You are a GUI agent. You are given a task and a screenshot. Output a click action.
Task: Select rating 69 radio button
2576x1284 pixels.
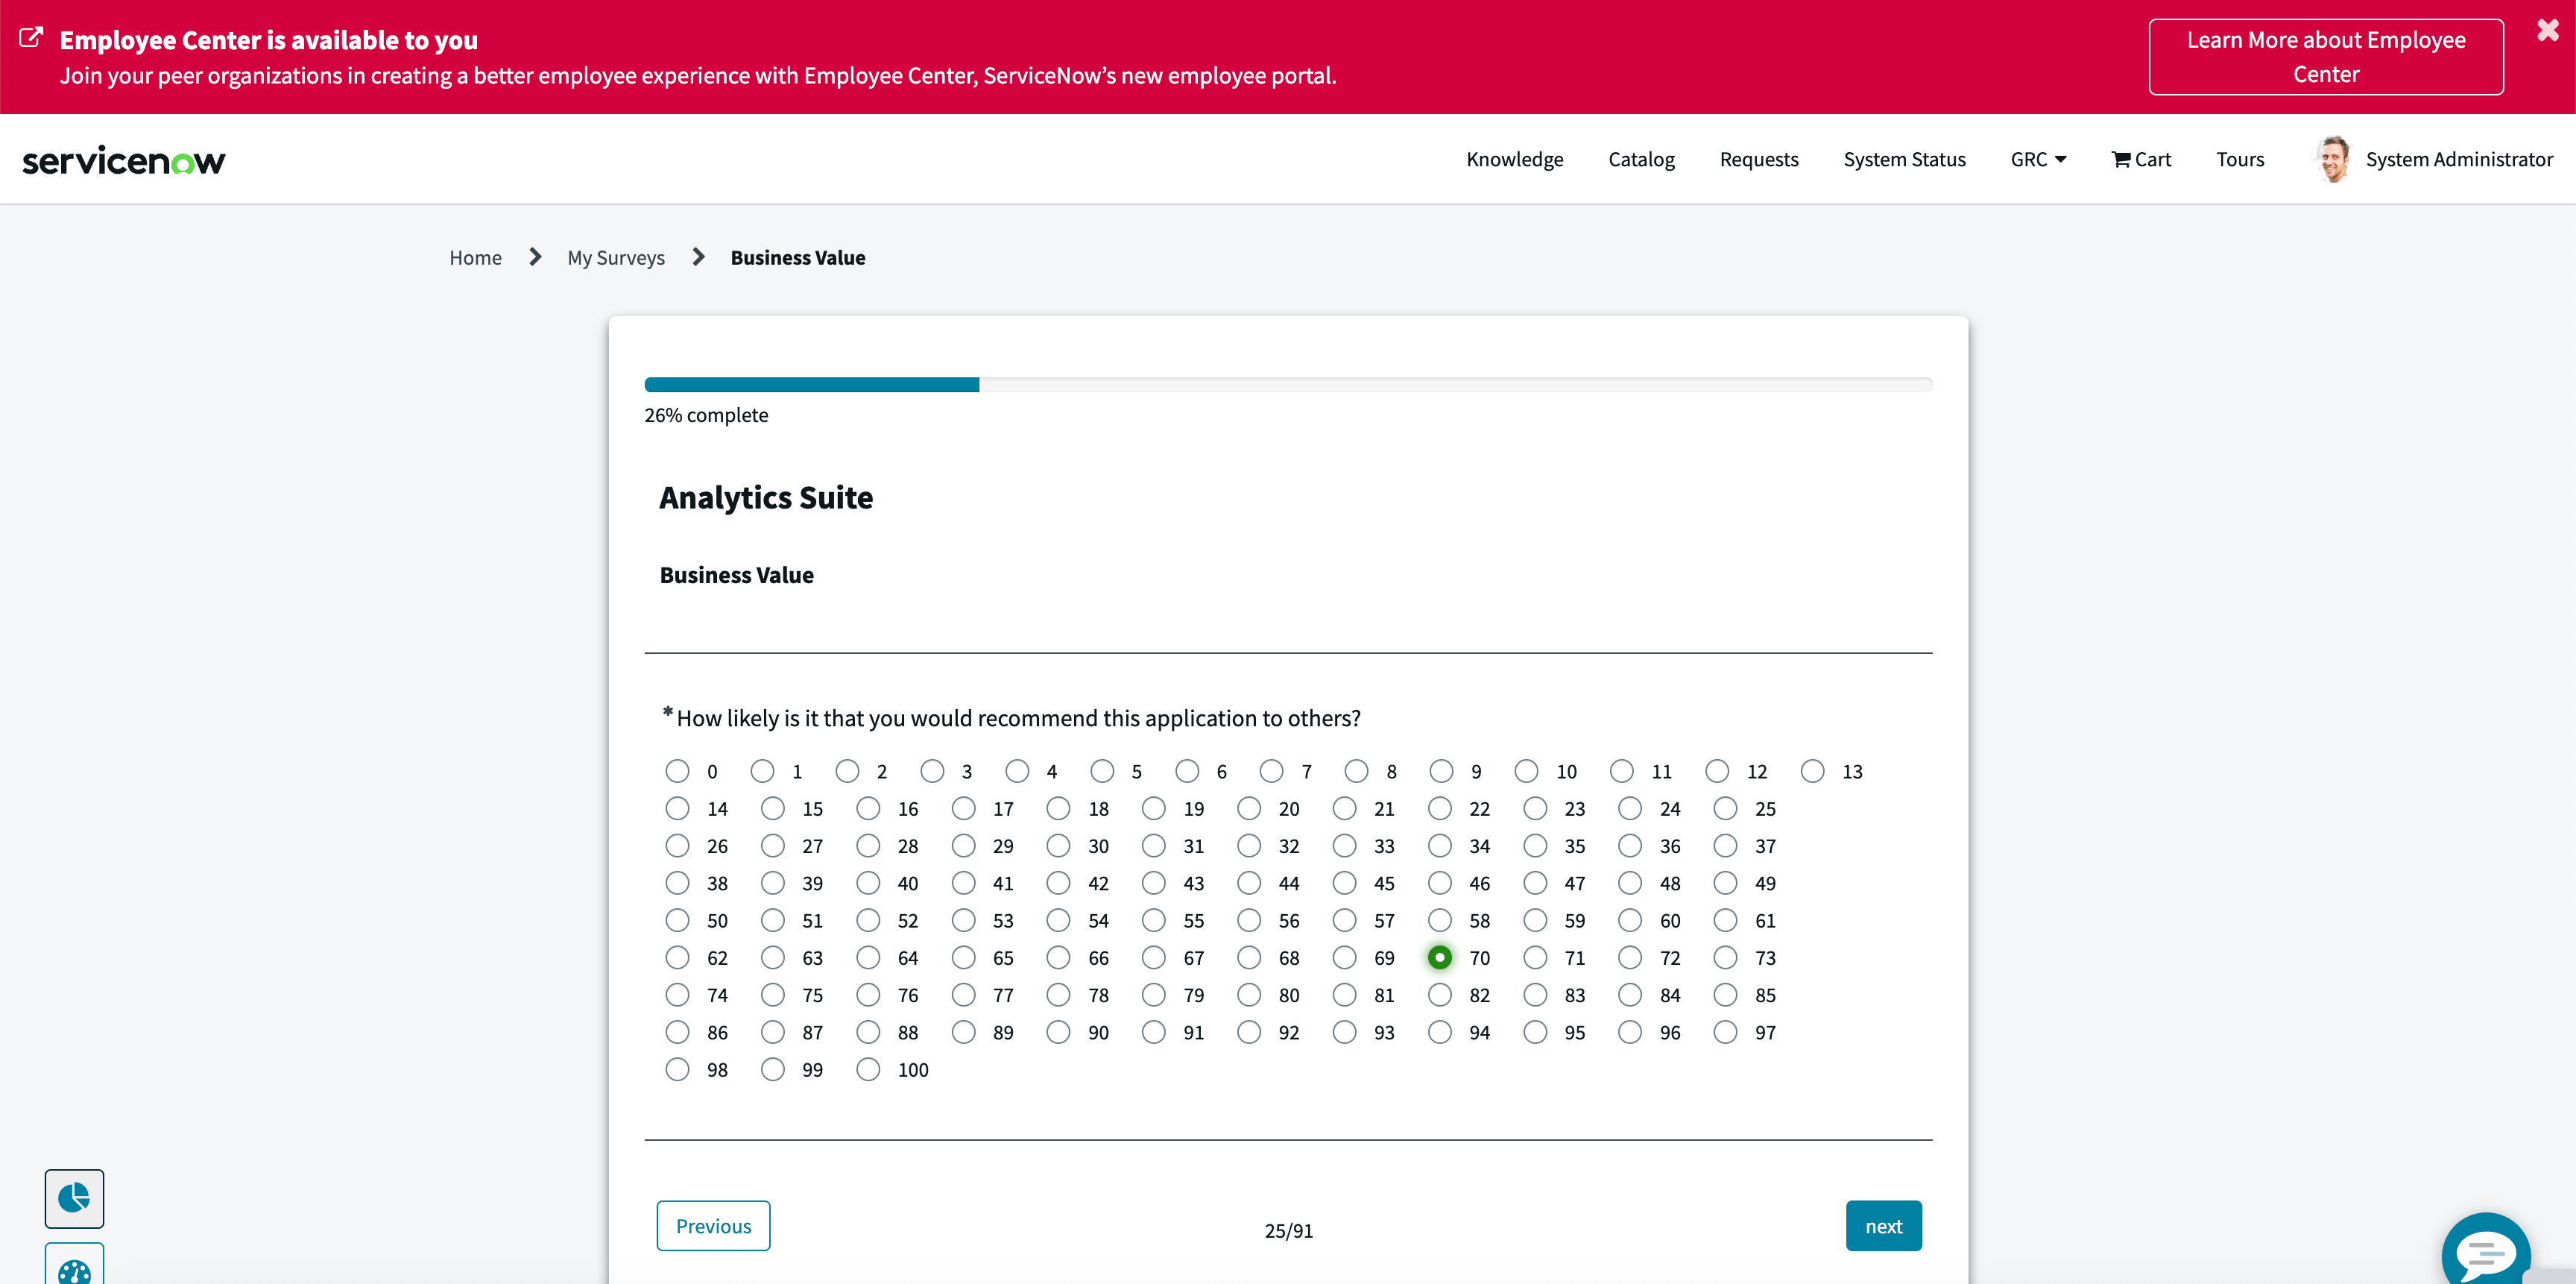[x=1344, y=957]
